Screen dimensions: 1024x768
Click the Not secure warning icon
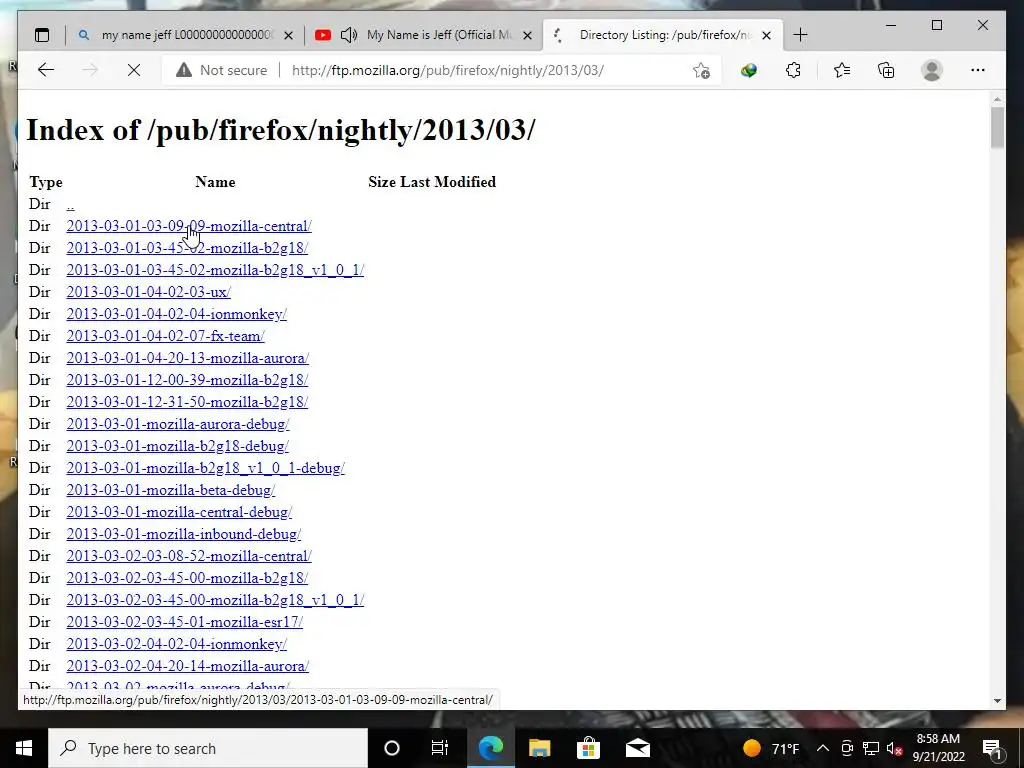[x=184, y=70]
